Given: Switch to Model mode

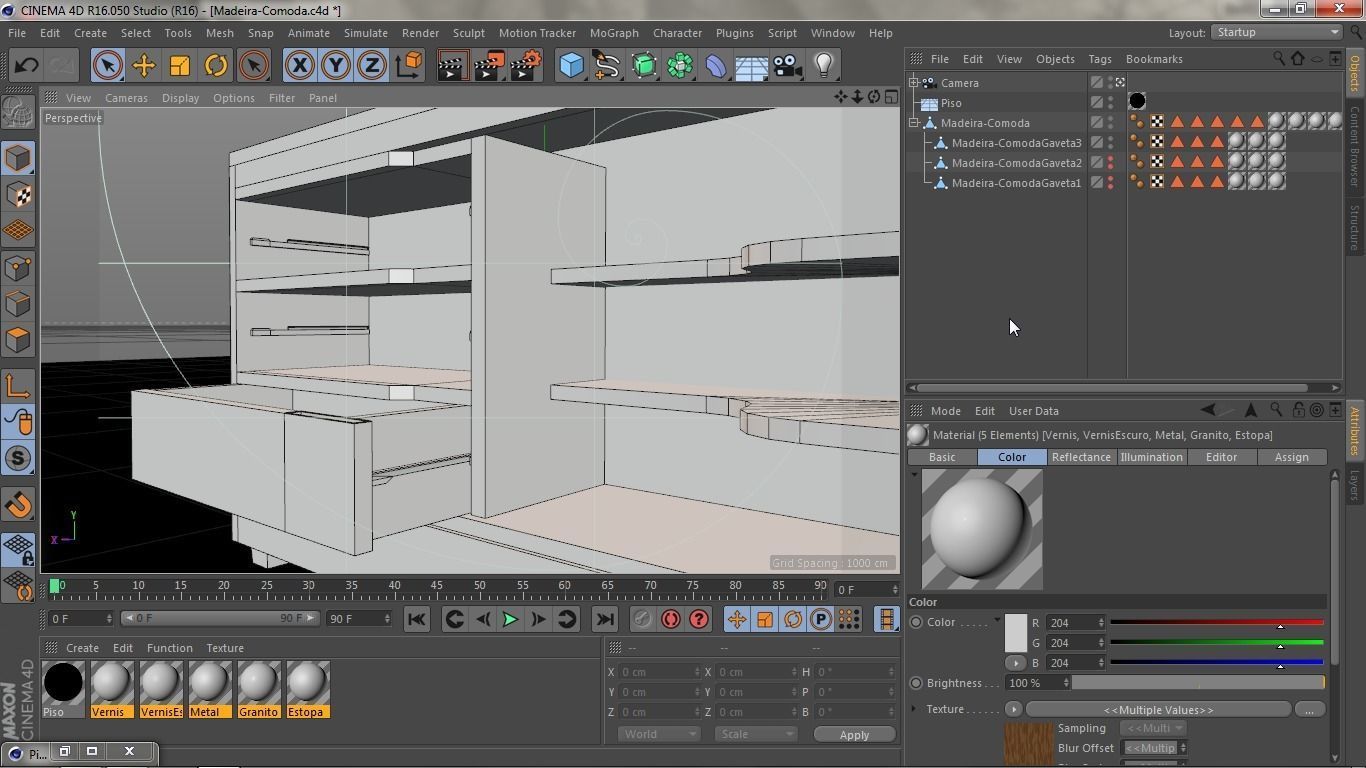Looking at the screenshot, I should [x=17, y=158].
